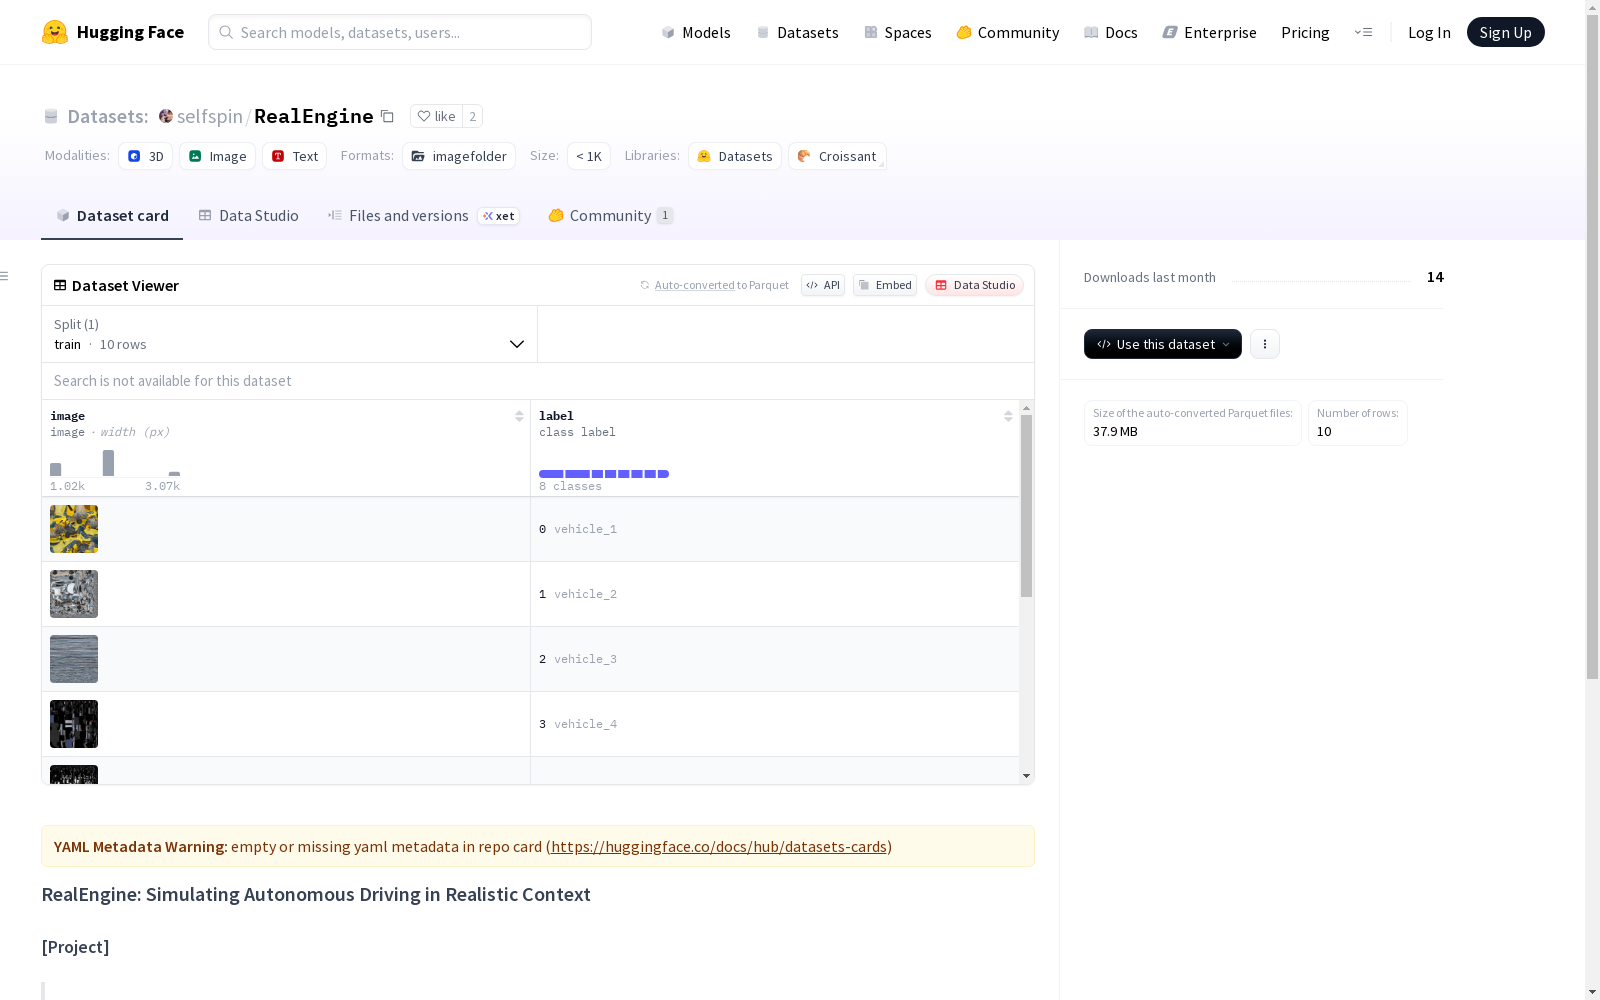The height and width of the screenshot is (1000, 1600).
Task: Expand the Split train dropdown
Action: [x=289, y=334]
